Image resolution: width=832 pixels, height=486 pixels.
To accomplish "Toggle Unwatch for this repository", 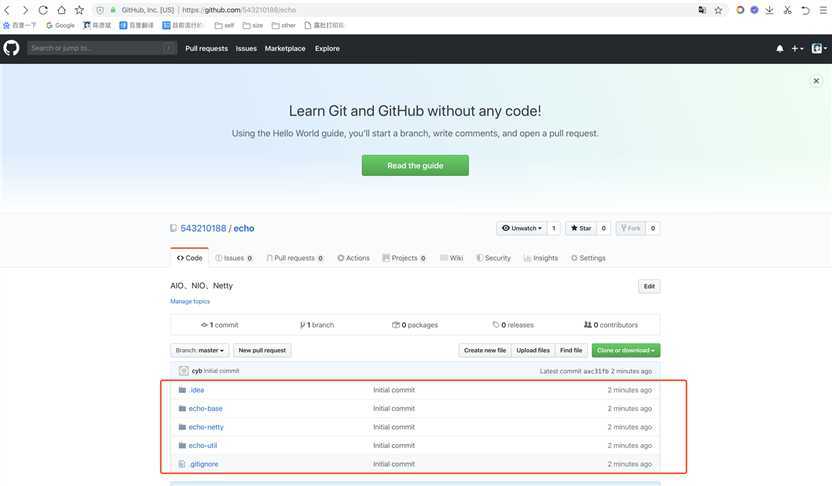I will 521,228.
